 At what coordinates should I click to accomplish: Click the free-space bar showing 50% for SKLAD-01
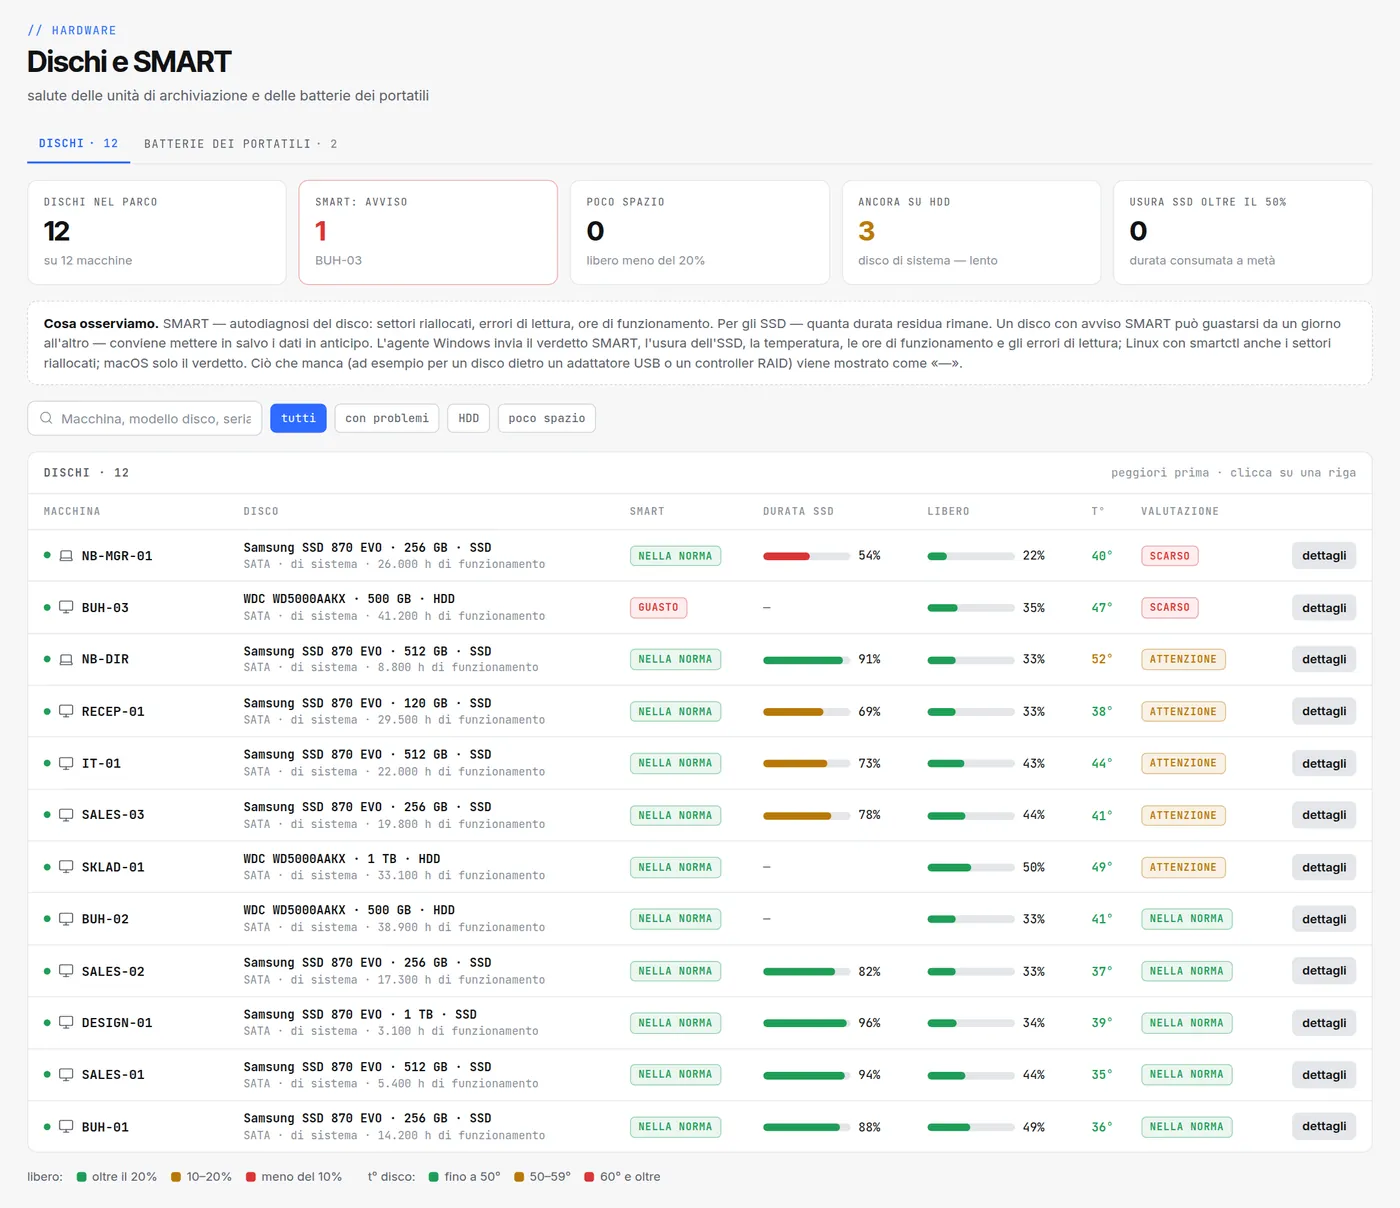tap(971, 867)
